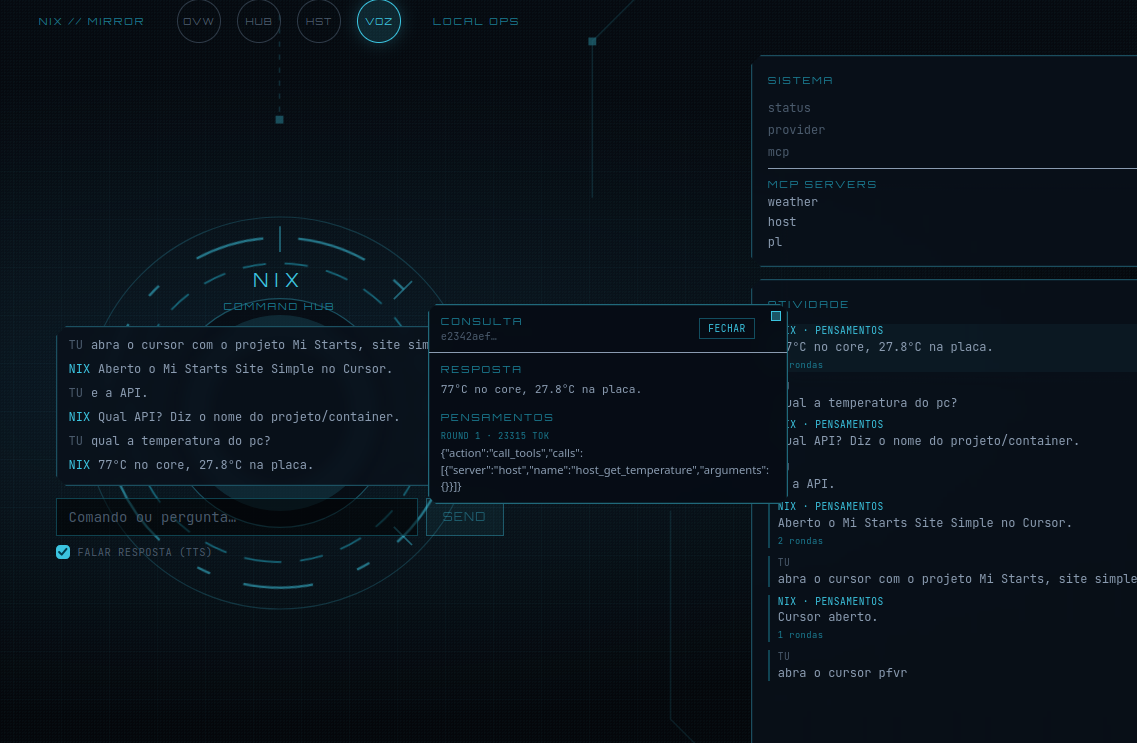Select the weather MCP server
The width and height of the screenshot is (1137, 743).
click(793, 202)
